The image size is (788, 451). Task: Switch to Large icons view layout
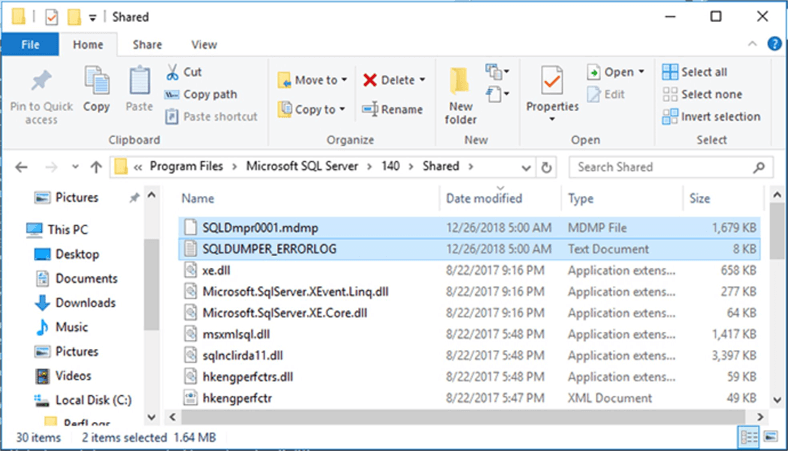770,437
